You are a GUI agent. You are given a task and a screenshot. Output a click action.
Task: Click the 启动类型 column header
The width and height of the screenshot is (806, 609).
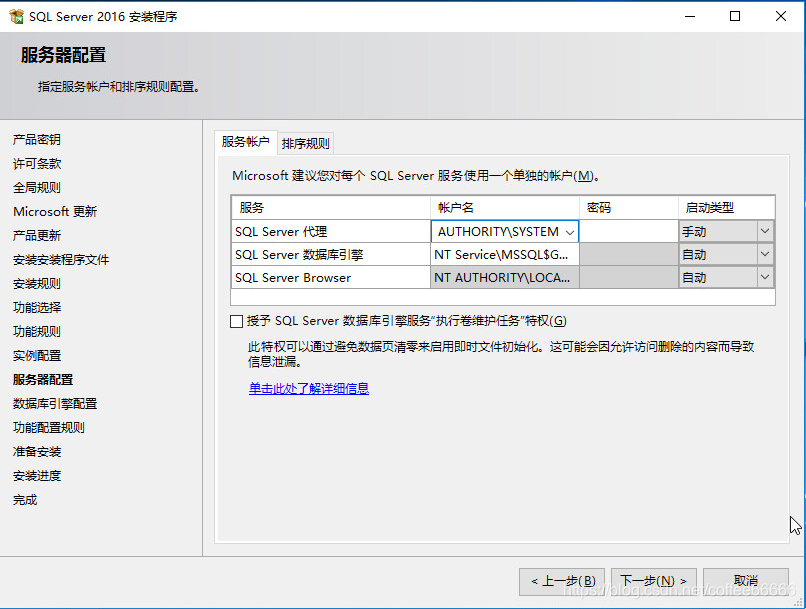click(x=726, y=208)
